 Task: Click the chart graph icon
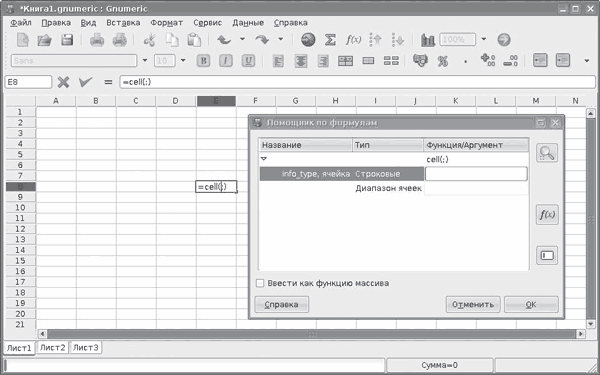tap(427, 40)
